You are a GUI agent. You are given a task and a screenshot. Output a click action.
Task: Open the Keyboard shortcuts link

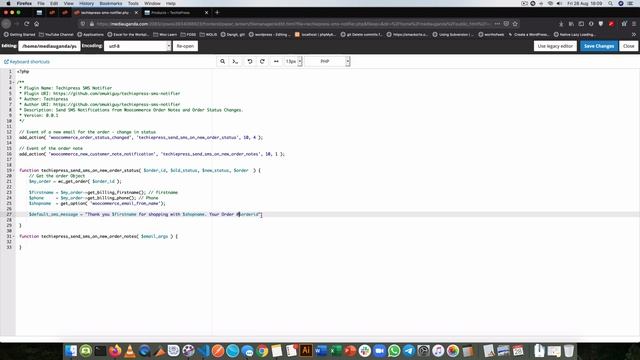coord(27,62)
